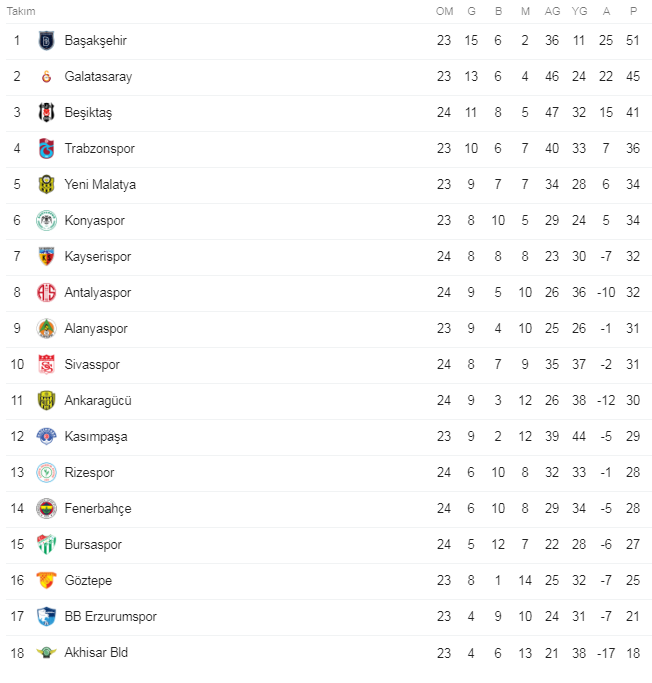The height and width of the screenshot is (683, 652).
Task: Click the Yeni Malatya club badge
Action: tap(46, 185)
